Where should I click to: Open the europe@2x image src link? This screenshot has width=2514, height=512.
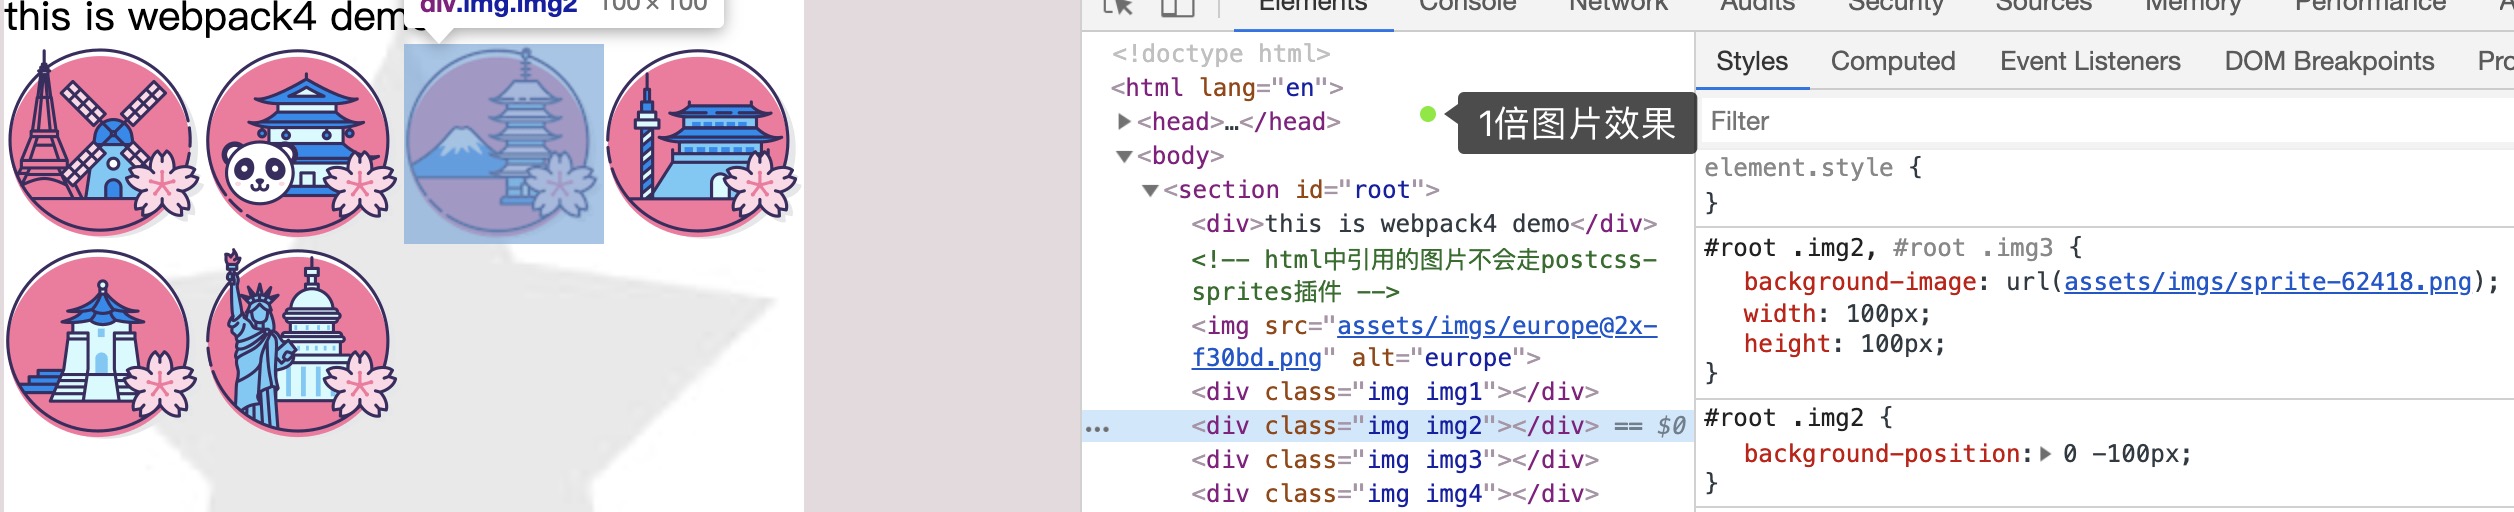click(x=1496, y=326)
